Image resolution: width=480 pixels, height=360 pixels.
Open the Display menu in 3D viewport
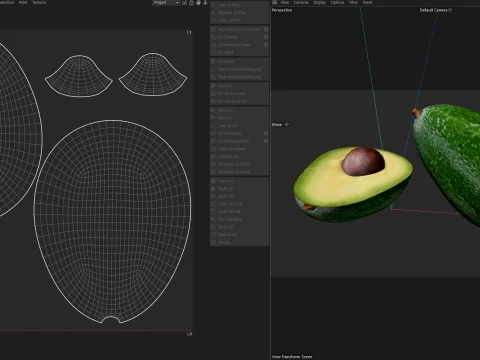(319, 2)
